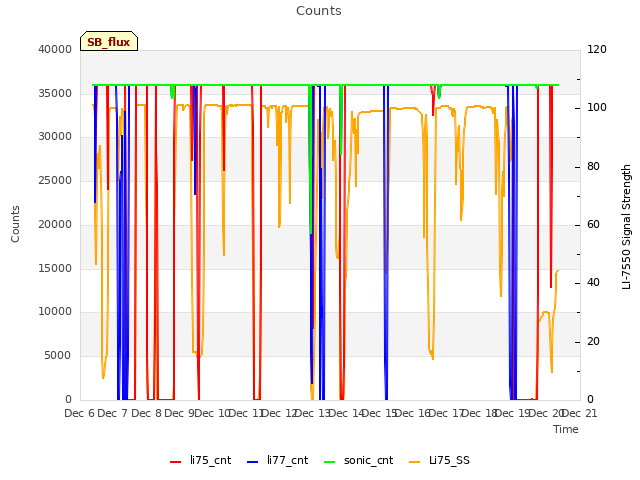640x480 pixels.
Task: Click the left Counts axis label
Action: [15, 224]
